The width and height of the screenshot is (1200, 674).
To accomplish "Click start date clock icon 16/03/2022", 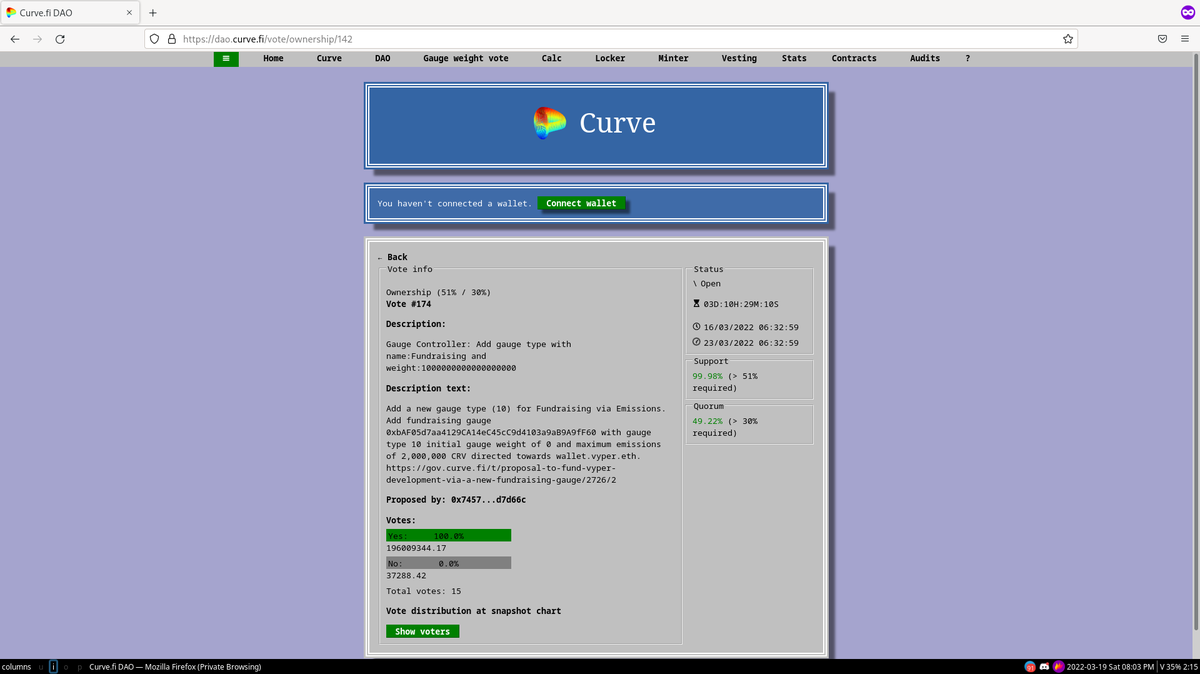I will 697,327.
